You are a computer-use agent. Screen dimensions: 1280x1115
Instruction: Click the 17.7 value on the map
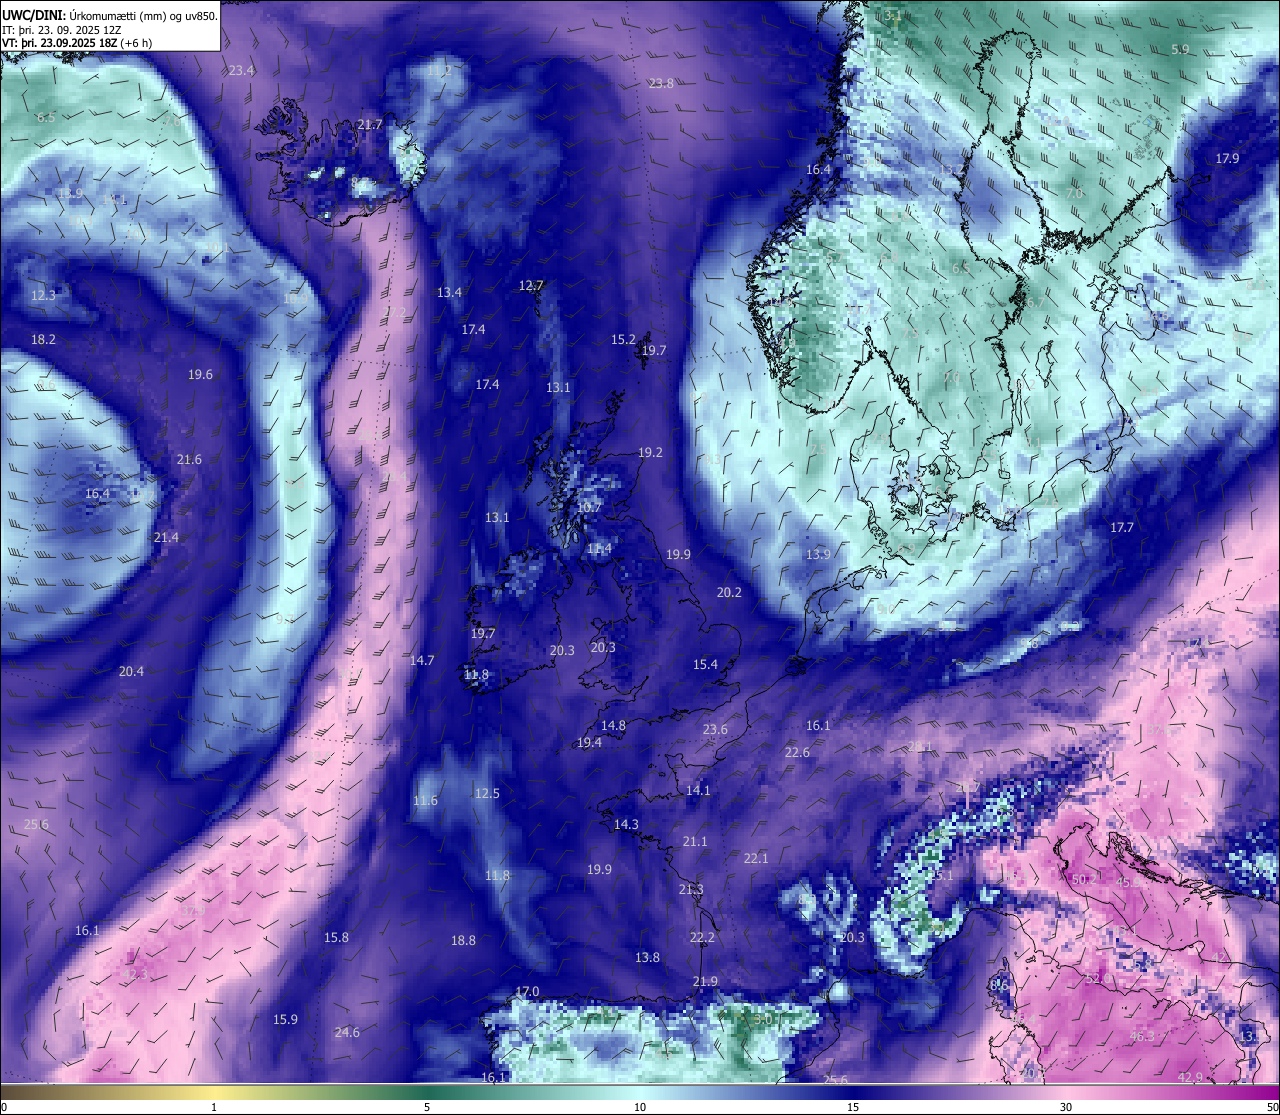1122,527
